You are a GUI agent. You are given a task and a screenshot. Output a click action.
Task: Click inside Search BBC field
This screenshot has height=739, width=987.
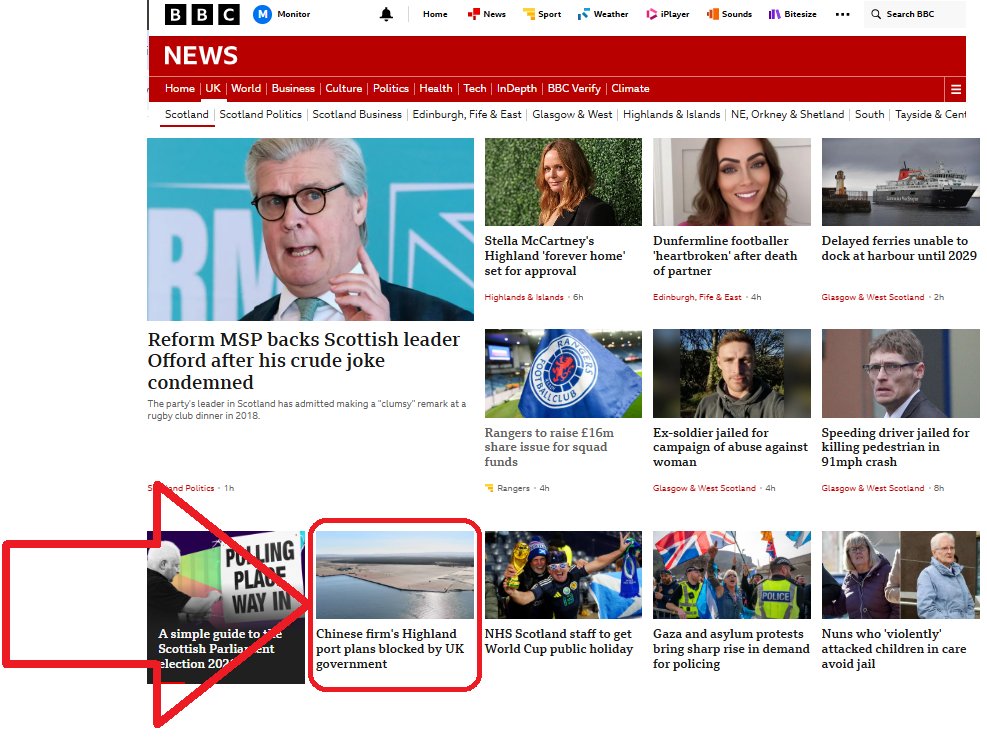[914, 14]
